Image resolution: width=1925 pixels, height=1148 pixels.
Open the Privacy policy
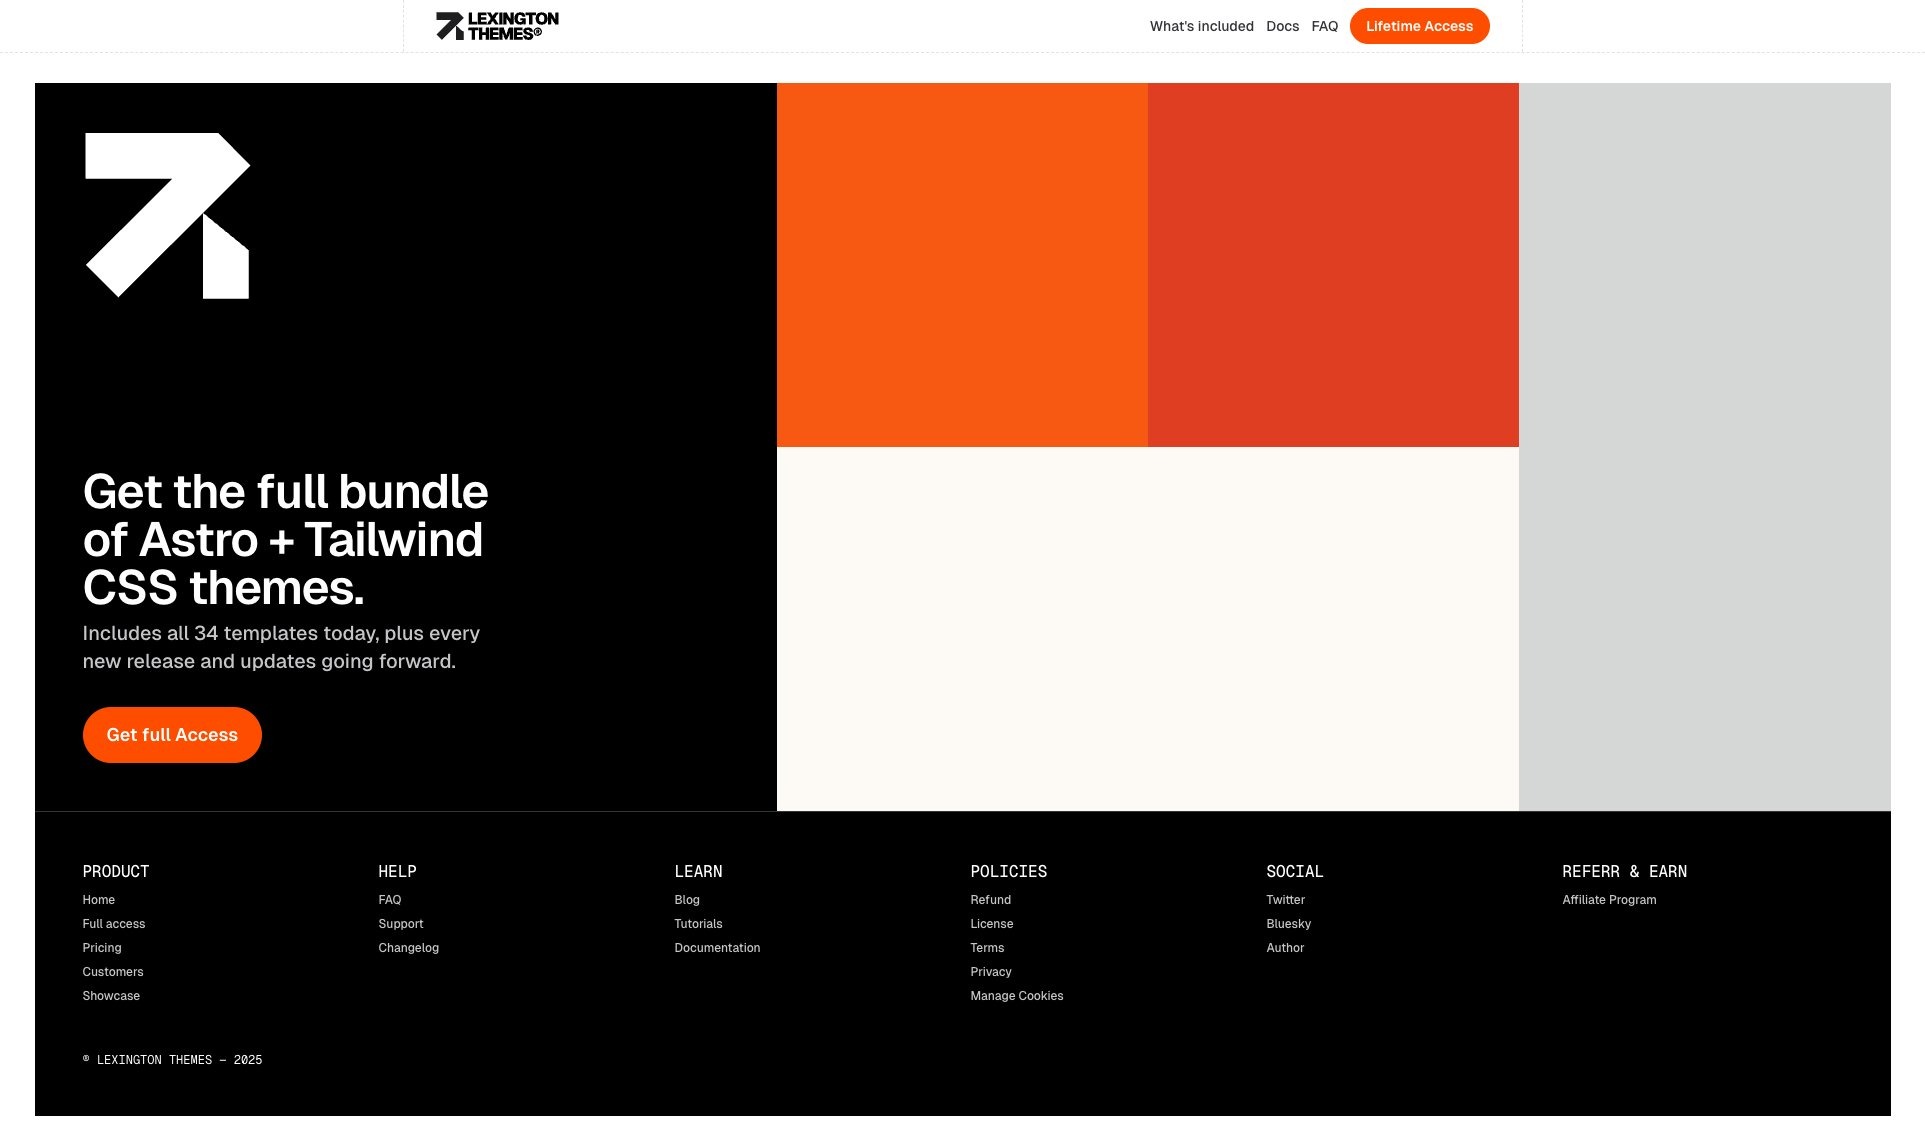click(x=990, y=971)
